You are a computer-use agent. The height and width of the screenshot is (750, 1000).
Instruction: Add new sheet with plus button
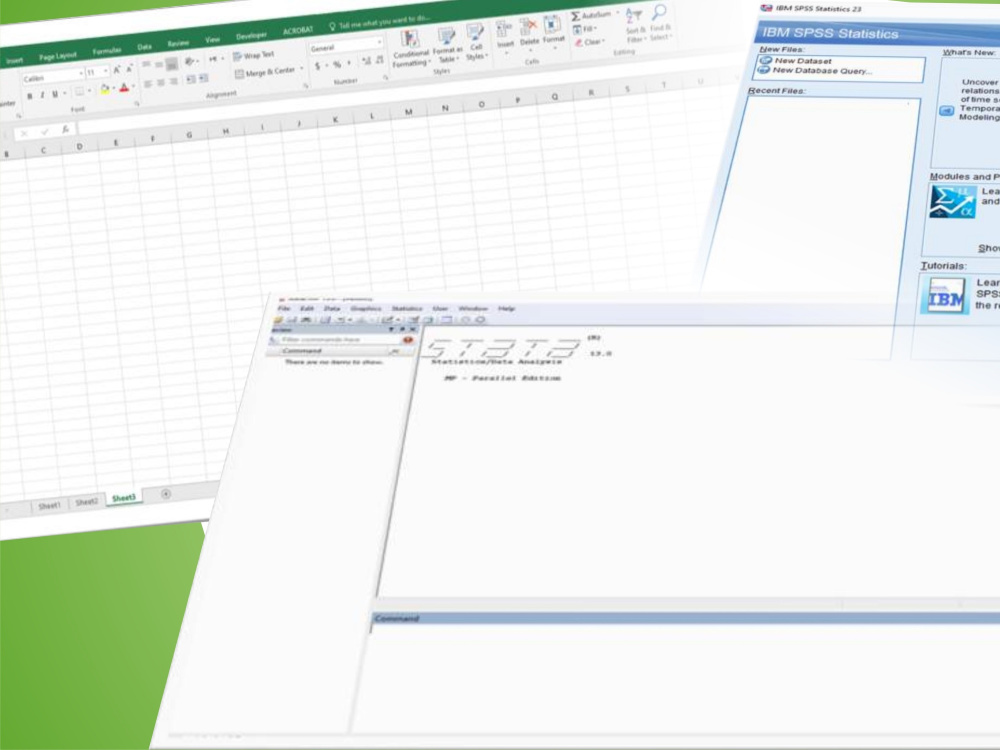coord(166,494)
